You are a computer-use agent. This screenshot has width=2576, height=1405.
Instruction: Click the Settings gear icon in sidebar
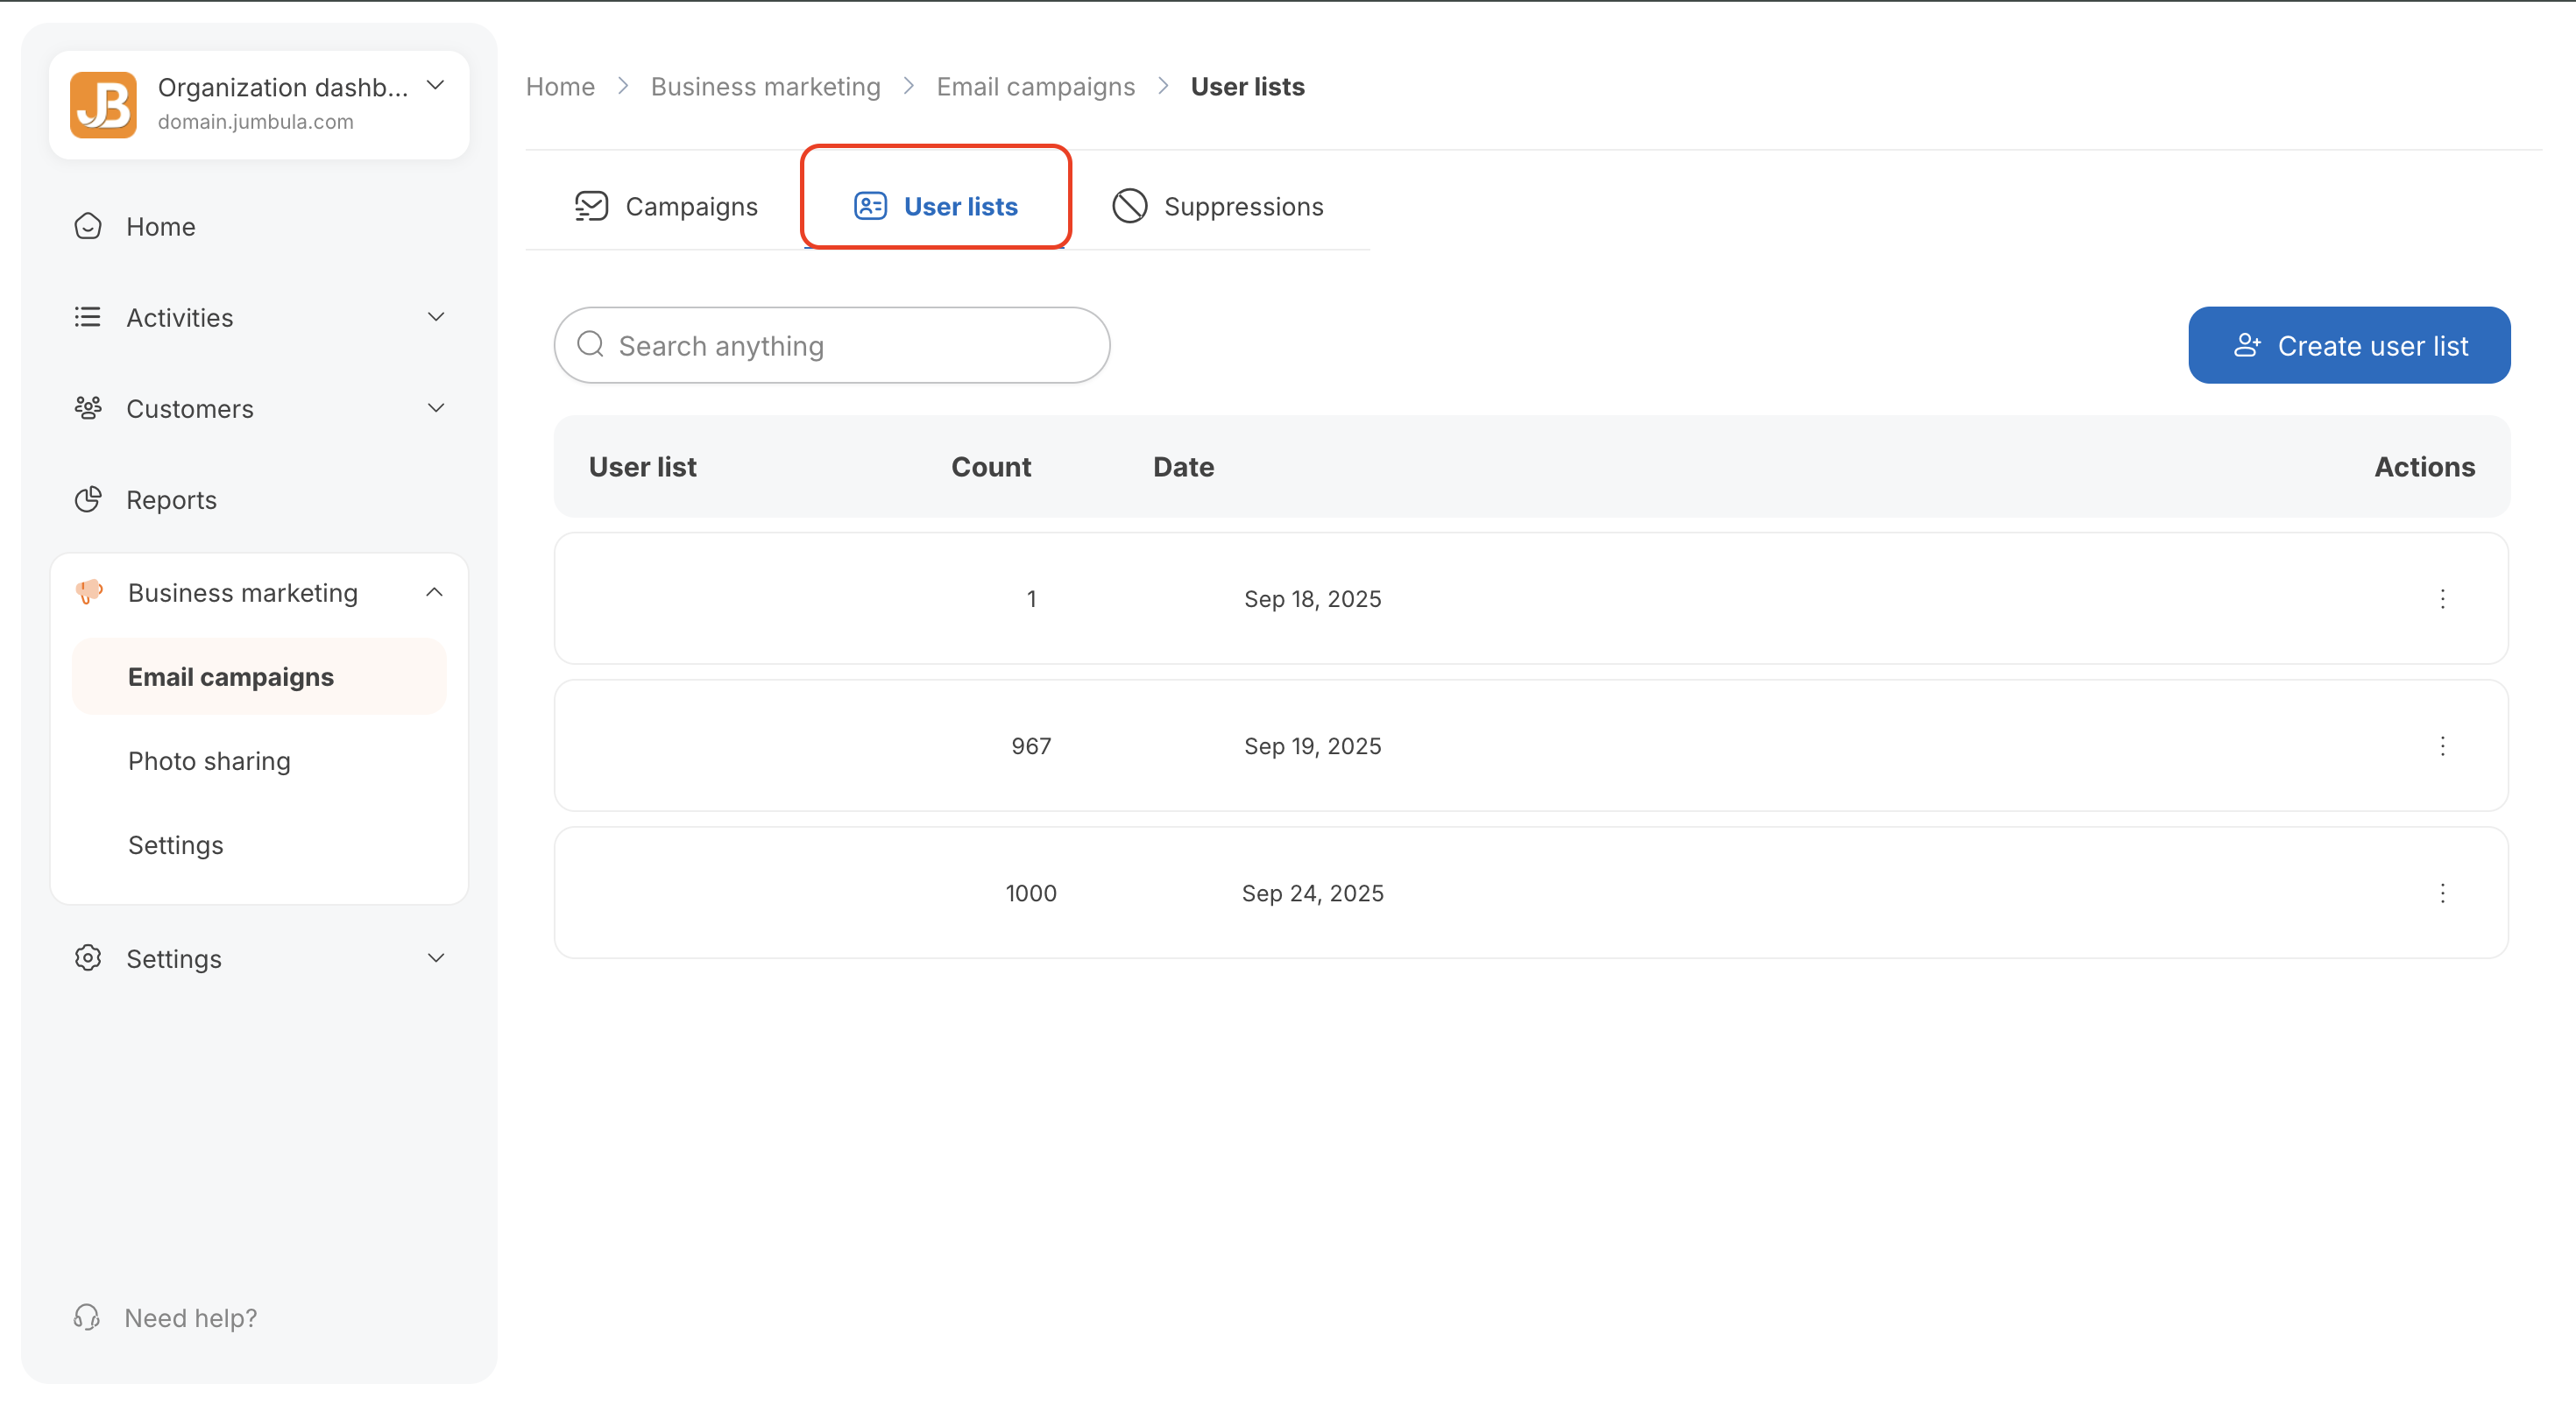(88, 958)
